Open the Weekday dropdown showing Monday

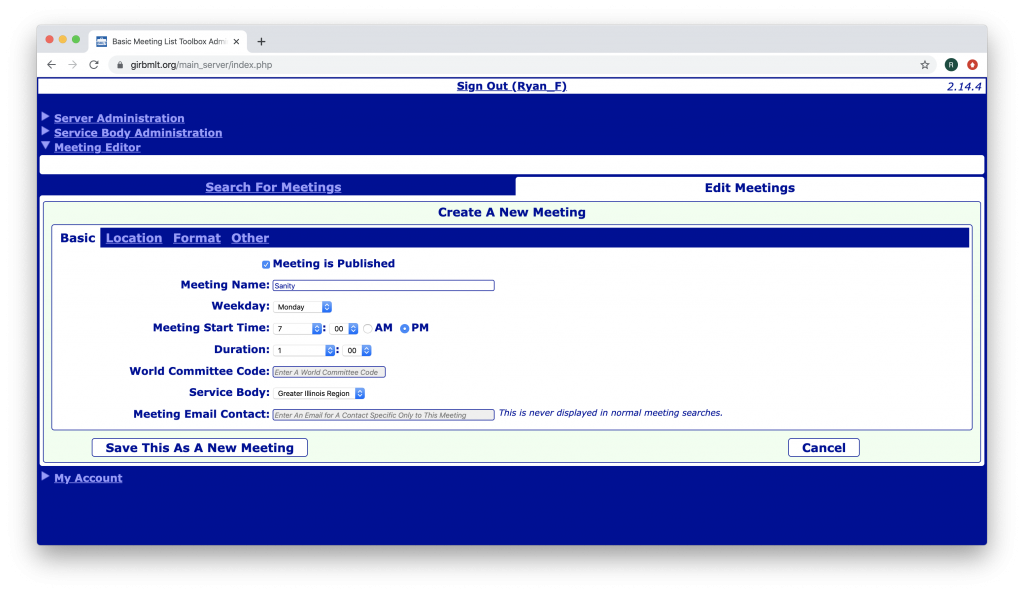pos(302,307)
